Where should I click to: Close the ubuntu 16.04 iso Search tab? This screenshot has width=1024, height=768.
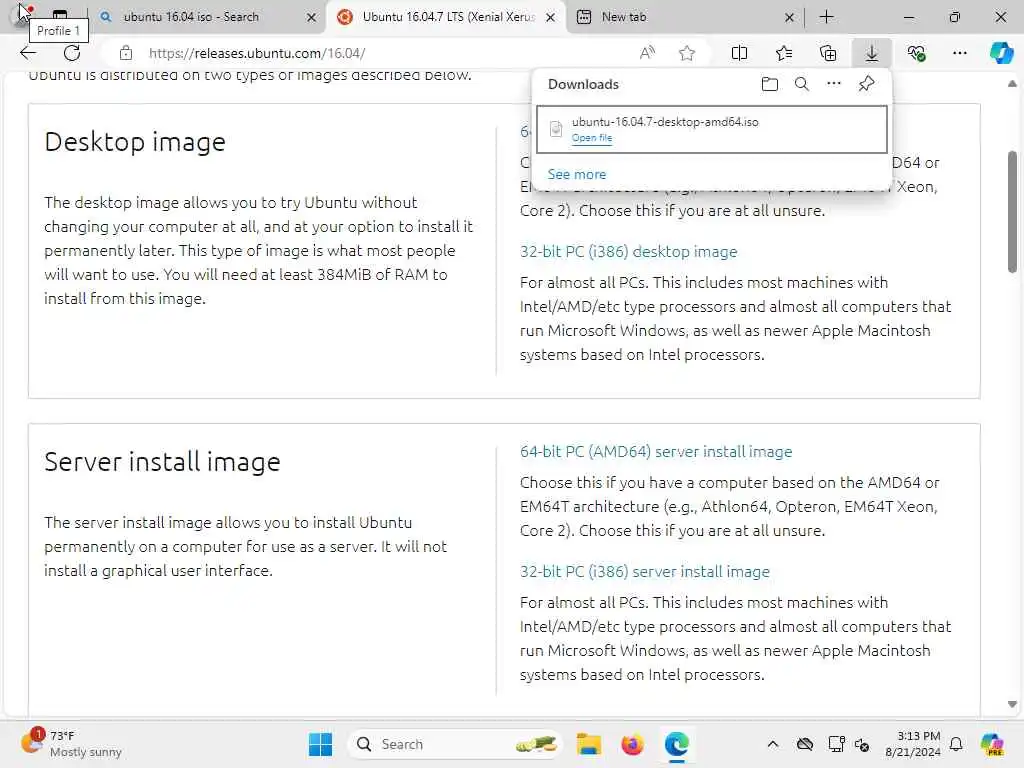[312, 17]
